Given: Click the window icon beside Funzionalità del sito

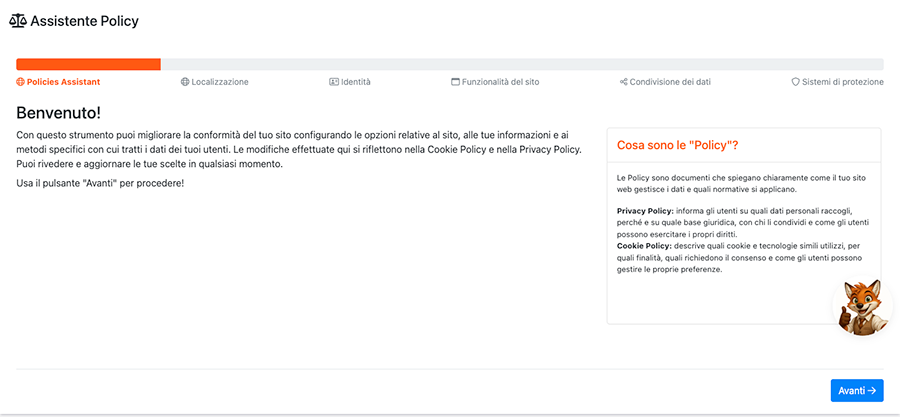Looking at the screenshot, I should (x=456, y=82).
